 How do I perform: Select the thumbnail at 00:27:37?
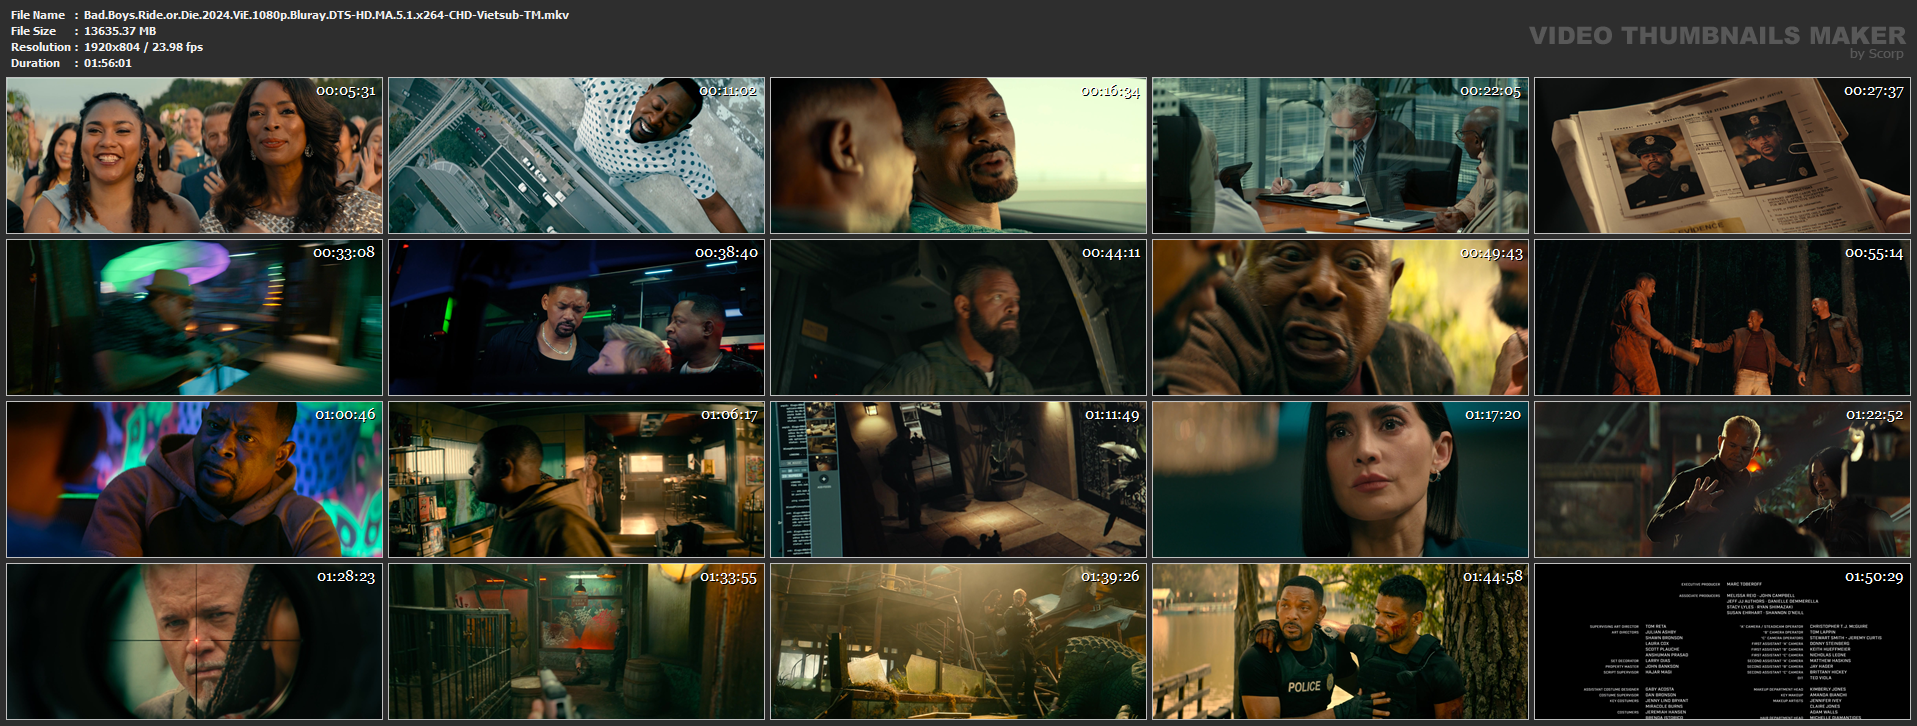coord(1722,155)
